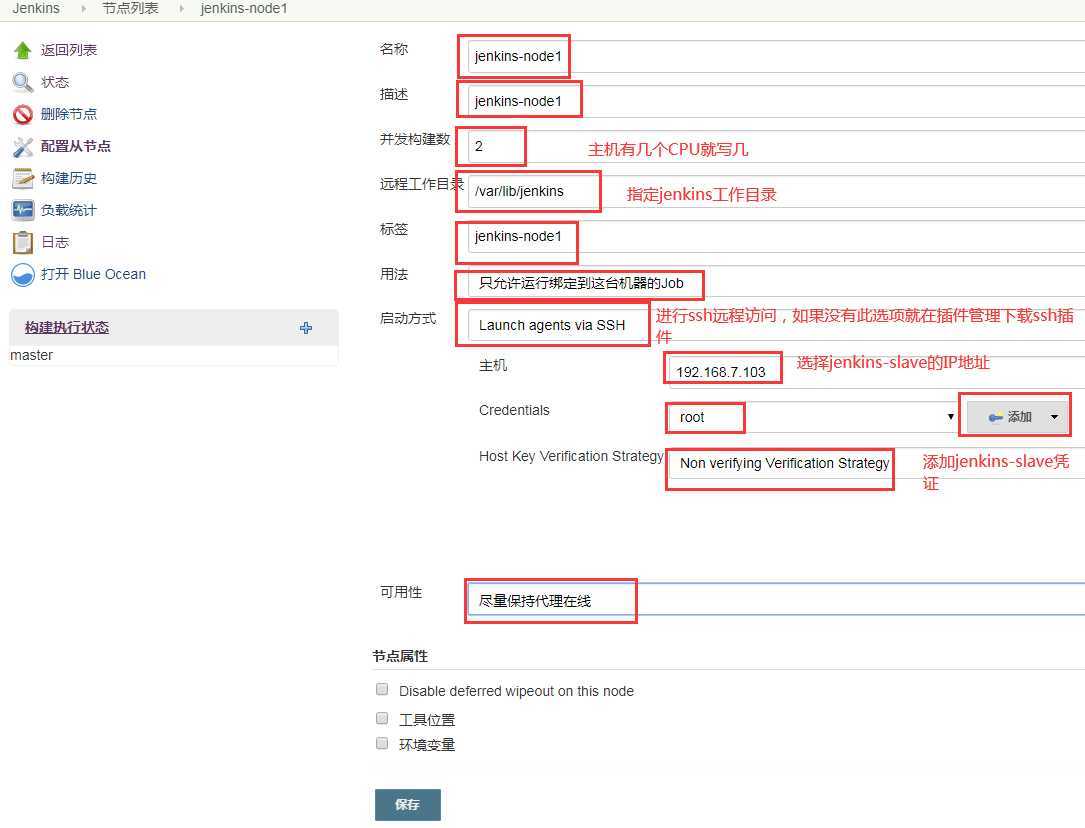Screen dimensions: 1085x828
Task: Go to 节点列表 breadcrumb
Action: click(130, 8)
